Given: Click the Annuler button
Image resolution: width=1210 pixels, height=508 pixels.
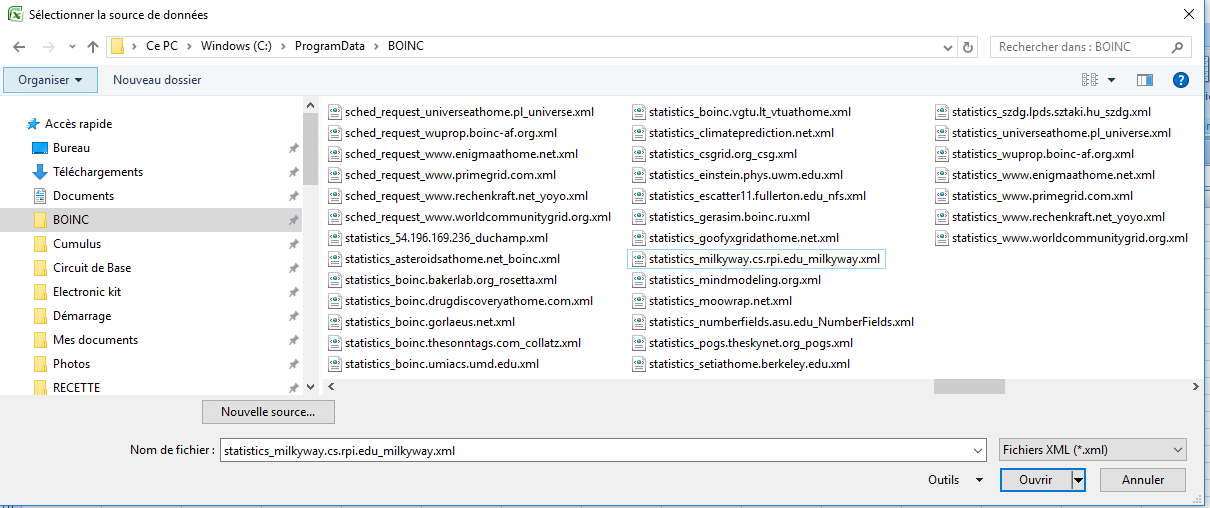Looking at the screenshot, I should tap(1143, 480).
